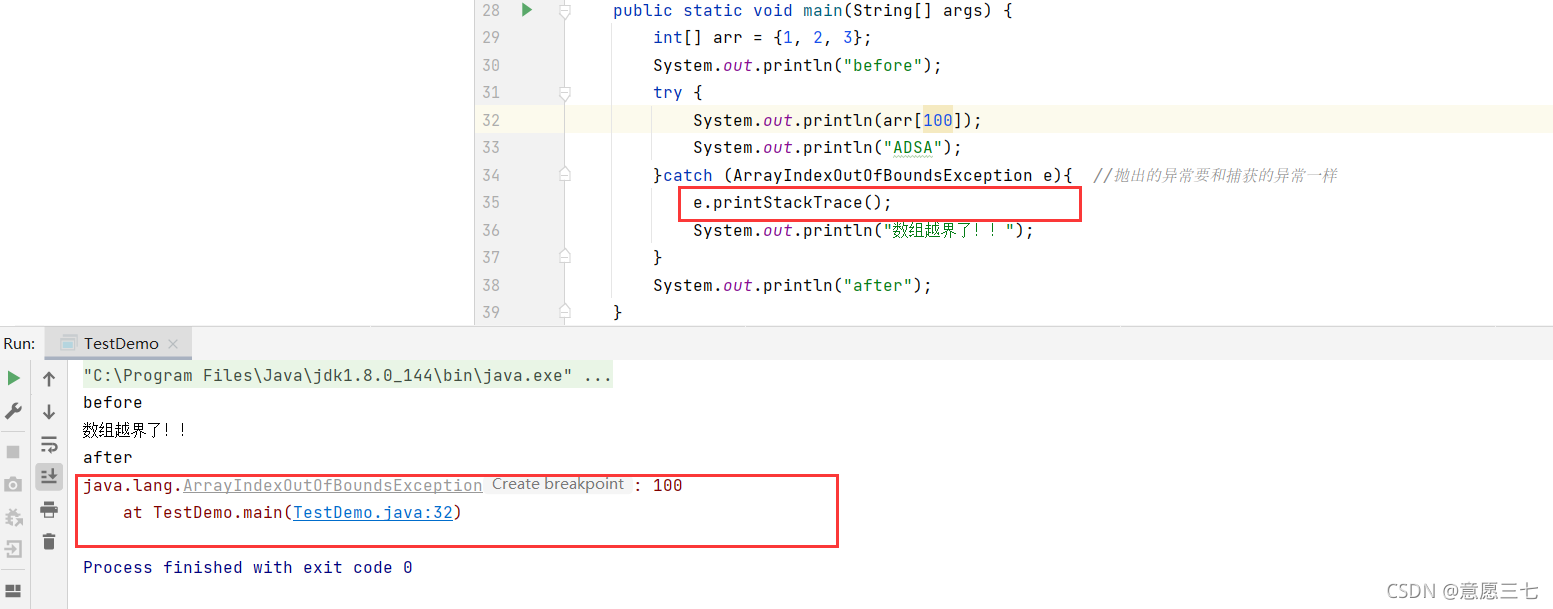Close the TestDemo run tab
The image size is (1553, 609).
coord(173,343)
